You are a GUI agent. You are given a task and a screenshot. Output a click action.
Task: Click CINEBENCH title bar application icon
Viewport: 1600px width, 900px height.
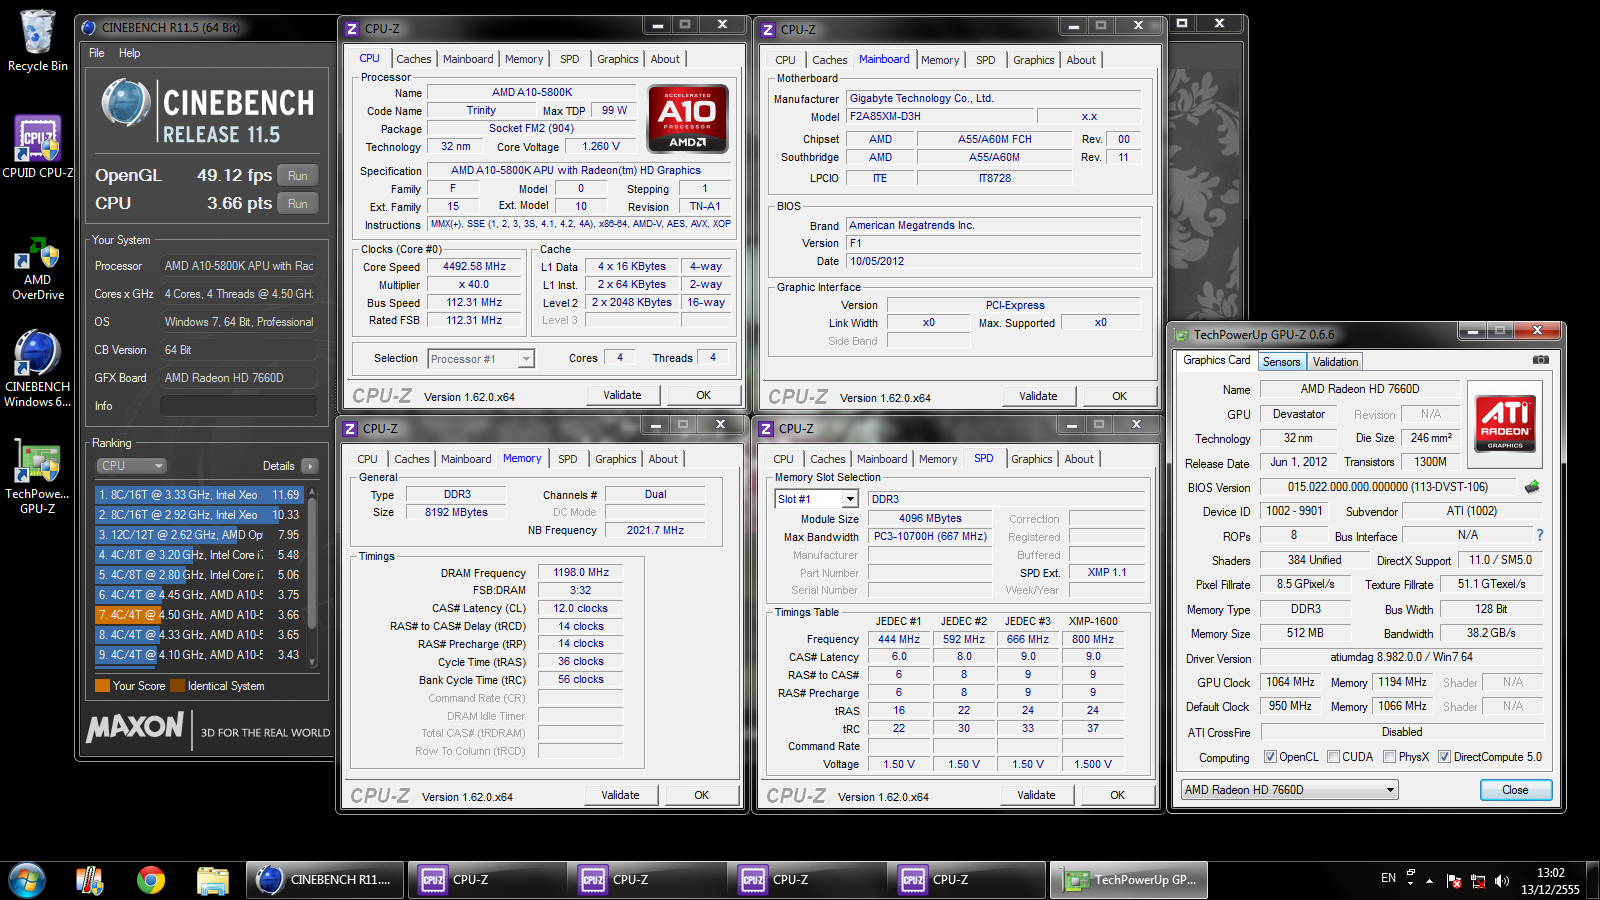click(88, 28)
